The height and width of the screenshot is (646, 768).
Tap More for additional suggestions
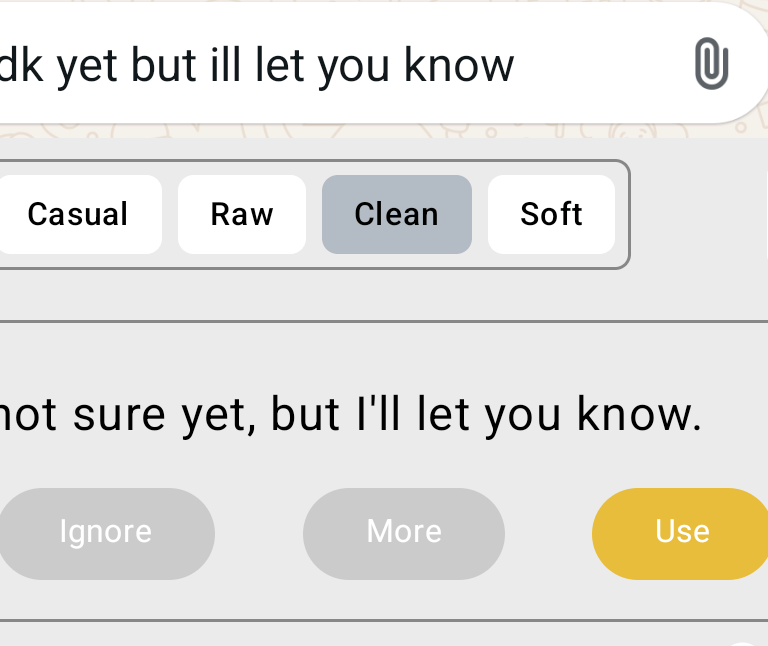pos(404,532)
